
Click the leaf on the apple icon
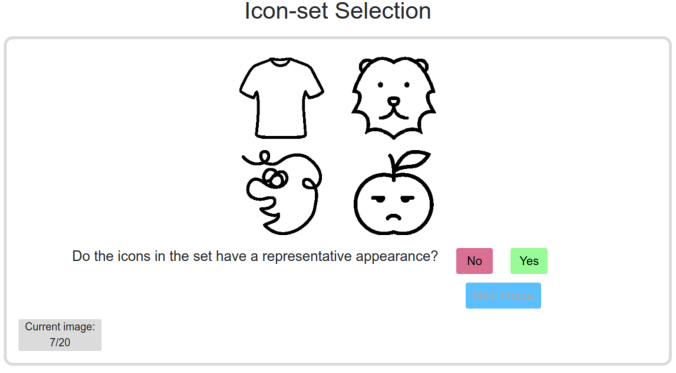coord(410,160)
